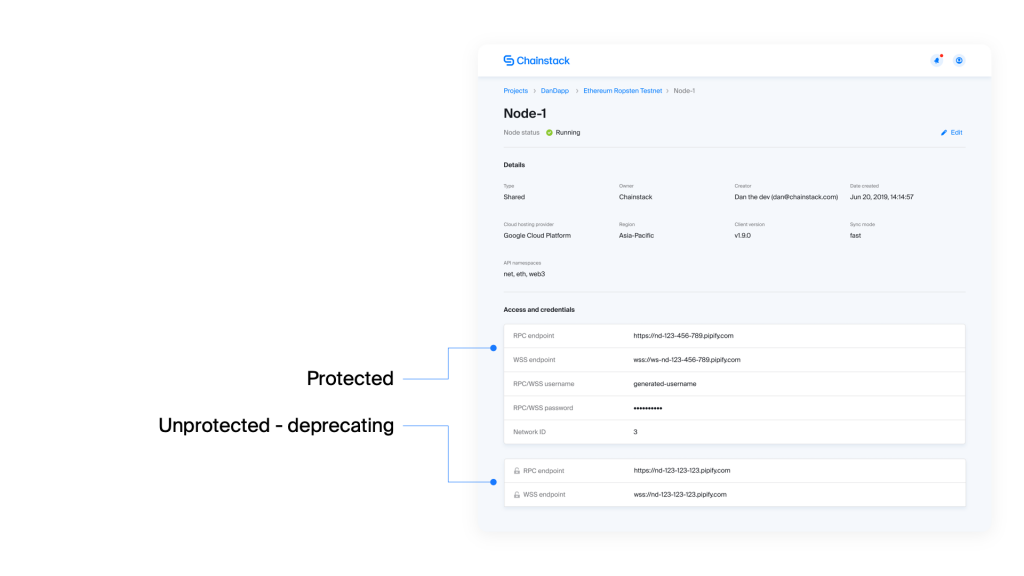This screenshot has height=576, width=1024.
Task: Click the generated-username value
Action: [664, 384]
